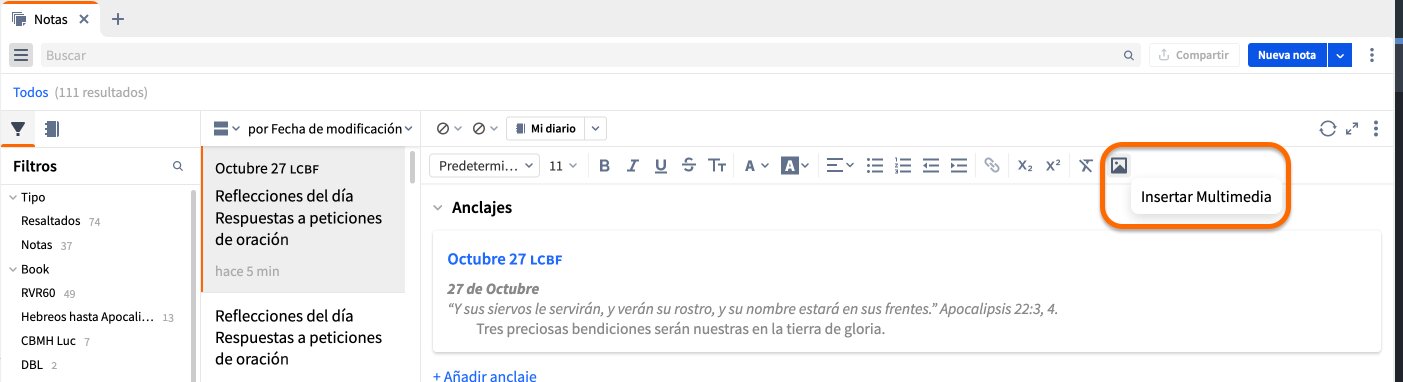Screen dimensions: 1403x382
Task: Click the Mi diario notebook button
Action: click(x=545, y=128)
